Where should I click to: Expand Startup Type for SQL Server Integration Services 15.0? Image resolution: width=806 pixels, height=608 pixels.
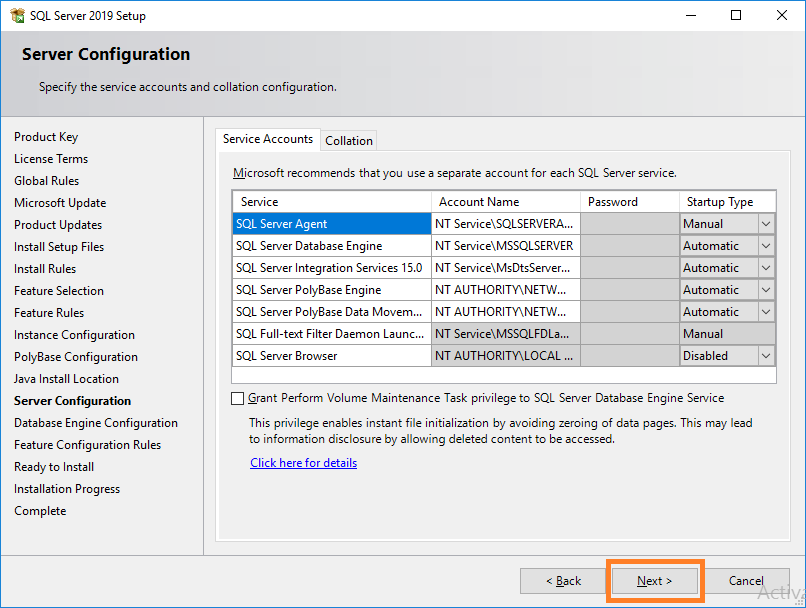766,268
